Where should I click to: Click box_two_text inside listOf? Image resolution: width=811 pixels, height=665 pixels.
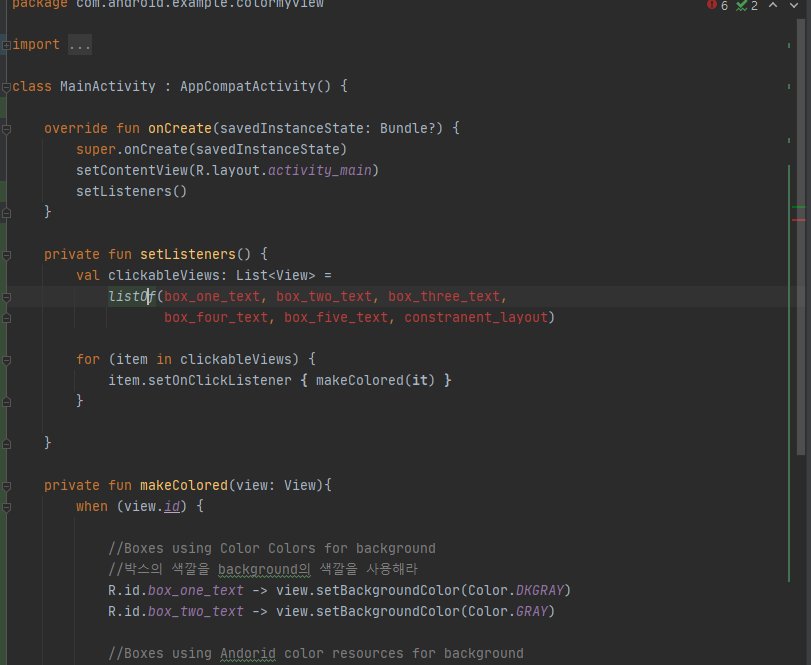click(x=324, y=296)
